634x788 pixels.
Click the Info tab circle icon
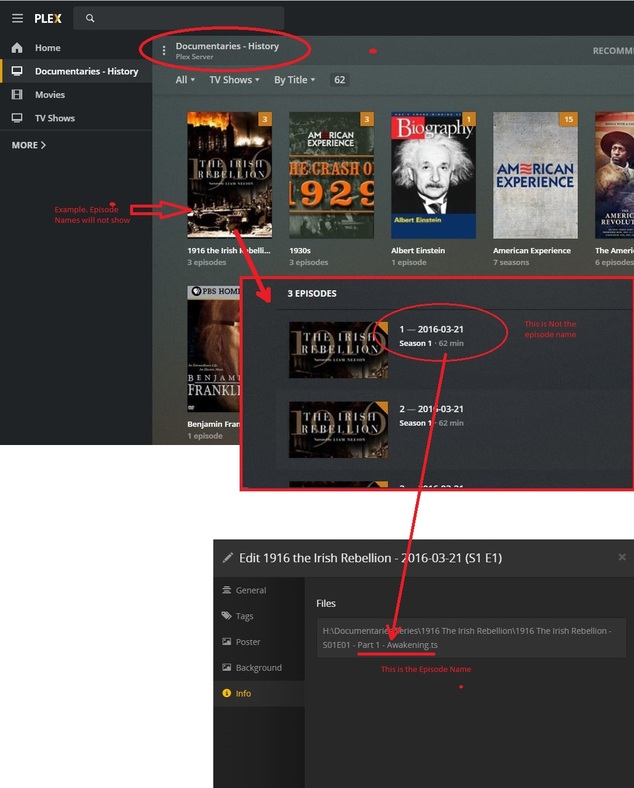[227, 693]
